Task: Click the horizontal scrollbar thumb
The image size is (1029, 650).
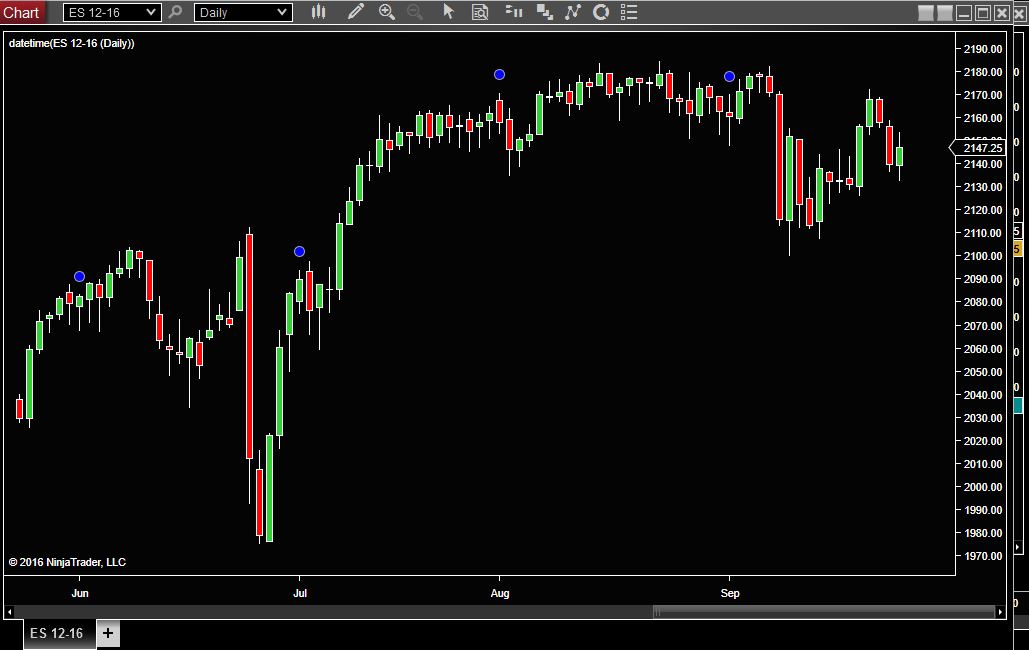Action: pyautogui.click(x=824, y=612)
